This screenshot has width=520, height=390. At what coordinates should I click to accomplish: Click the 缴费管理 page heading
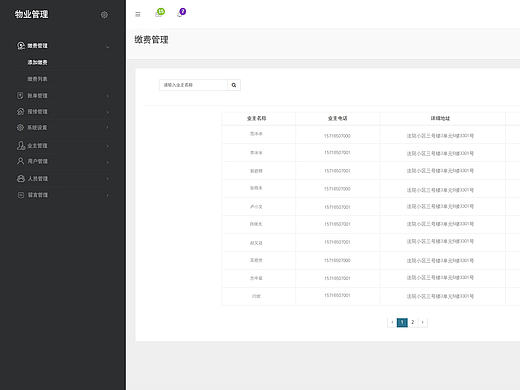[x=151, y=40]
